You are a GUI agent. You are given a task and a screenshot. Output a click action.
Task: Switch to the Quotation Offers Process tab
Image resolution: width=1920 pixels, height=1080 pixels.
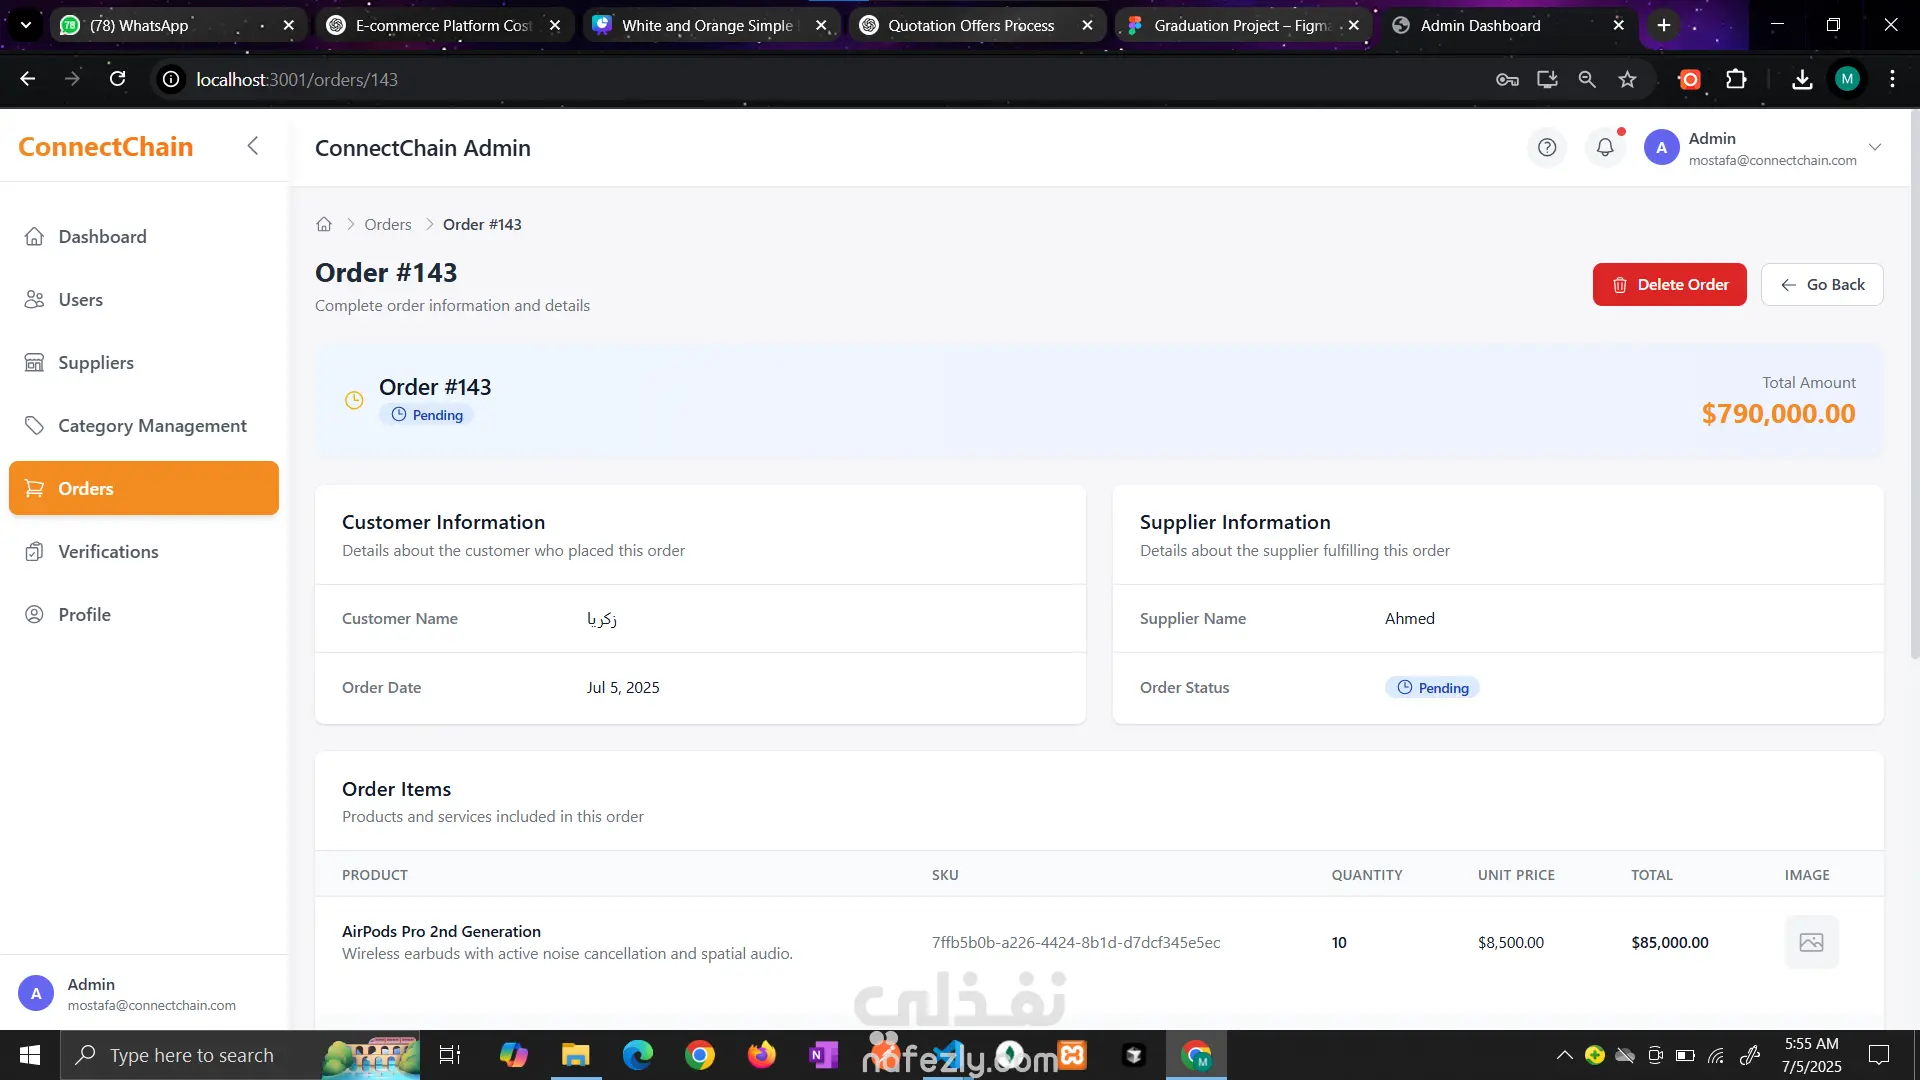970,25
